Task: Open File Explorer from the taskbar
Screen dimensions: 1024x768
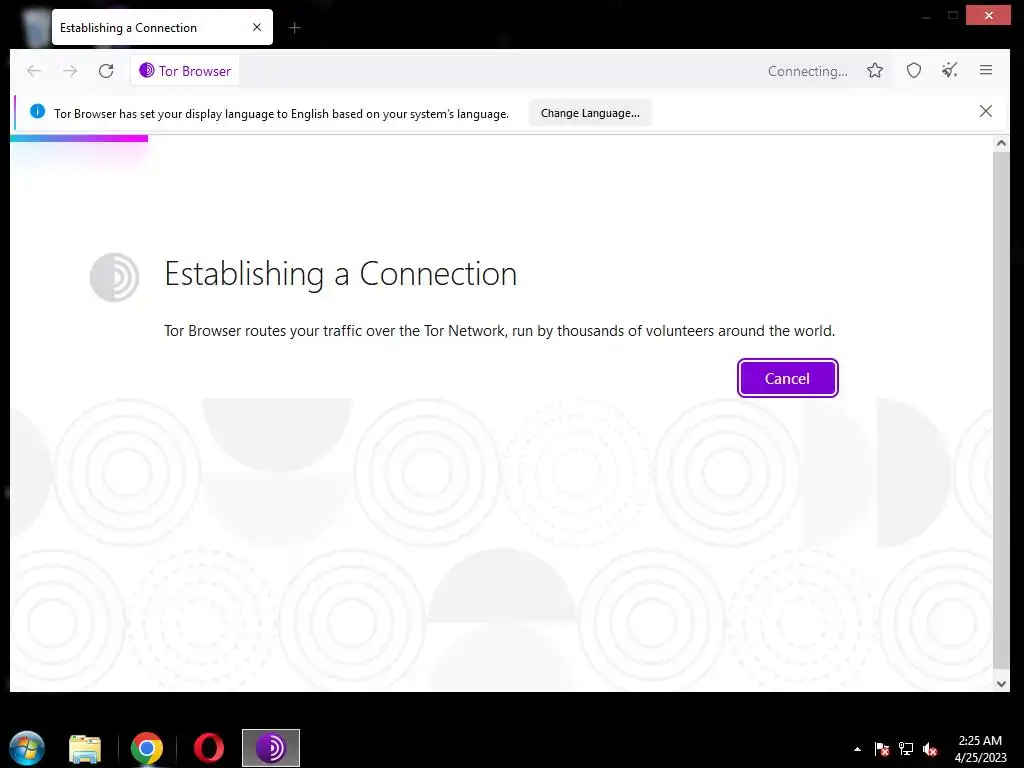Action: pyautogui.click(x=85, y=748)
